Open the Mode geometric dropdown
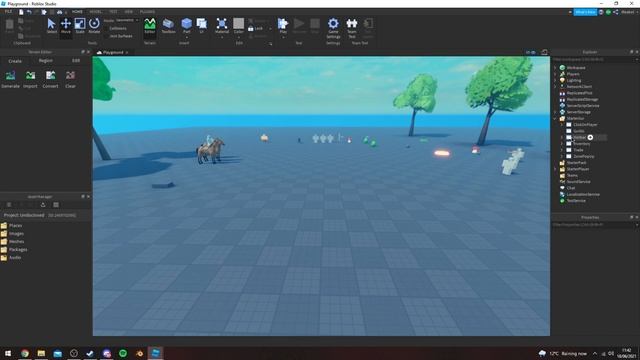Viewport: 640px width, 360px height. [127, 20]
